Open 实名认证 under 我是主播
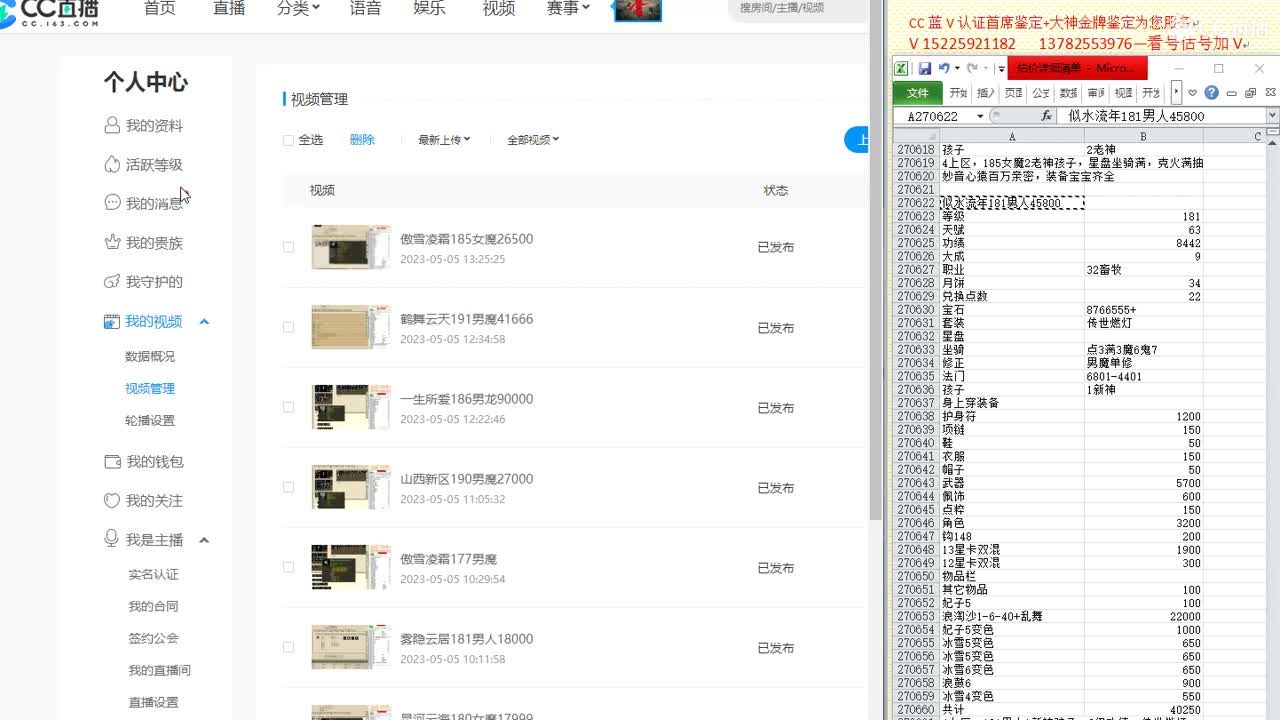This screenshot has height=720, width=1280. [x=153, y=574]
